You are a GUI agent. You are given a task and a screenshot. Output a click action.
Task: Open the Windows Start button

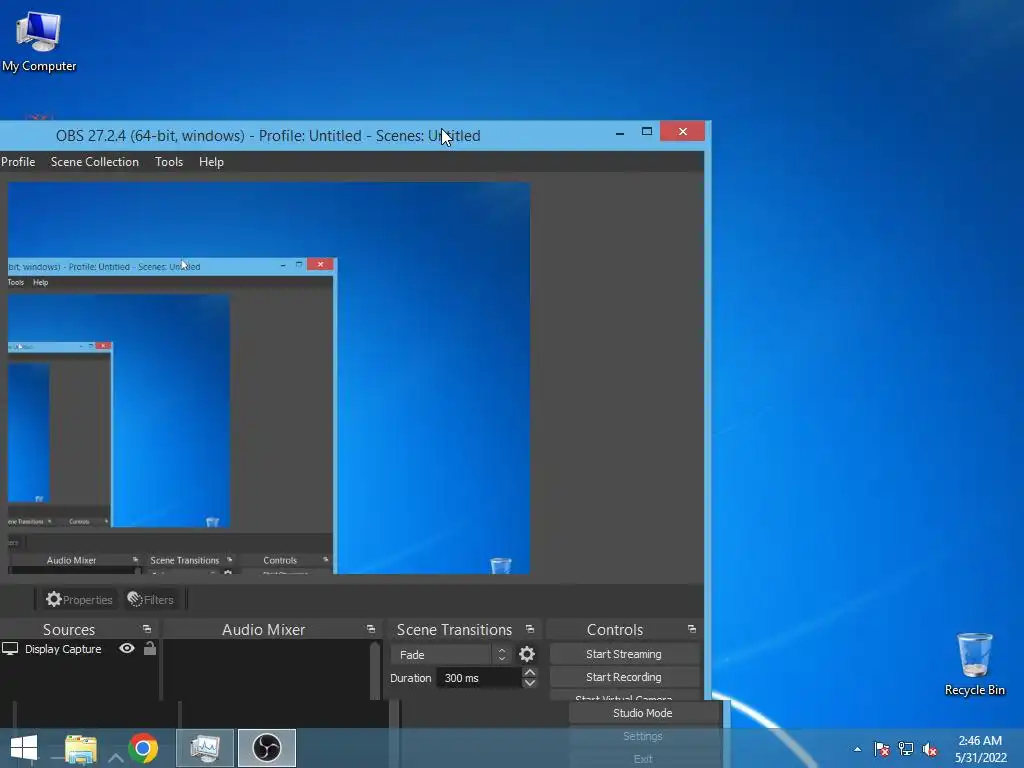[24, 748]
